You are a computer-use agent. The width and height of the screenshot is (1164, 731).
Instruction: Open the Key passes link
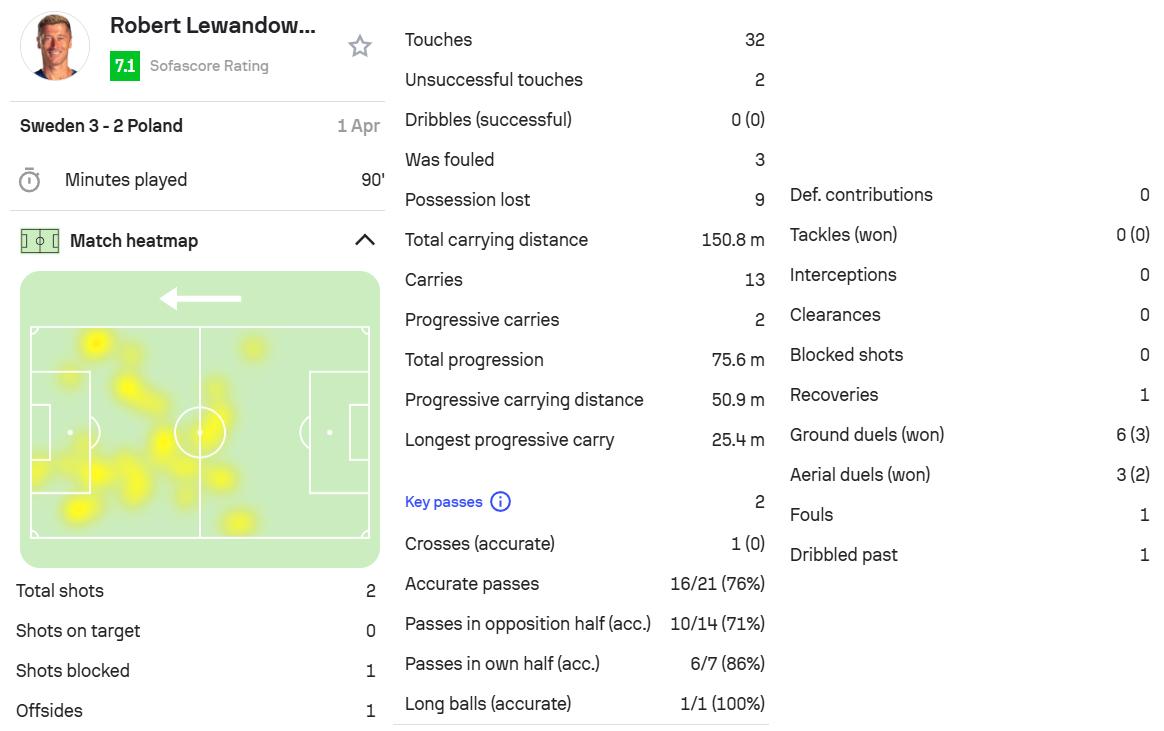coord(443,502)
